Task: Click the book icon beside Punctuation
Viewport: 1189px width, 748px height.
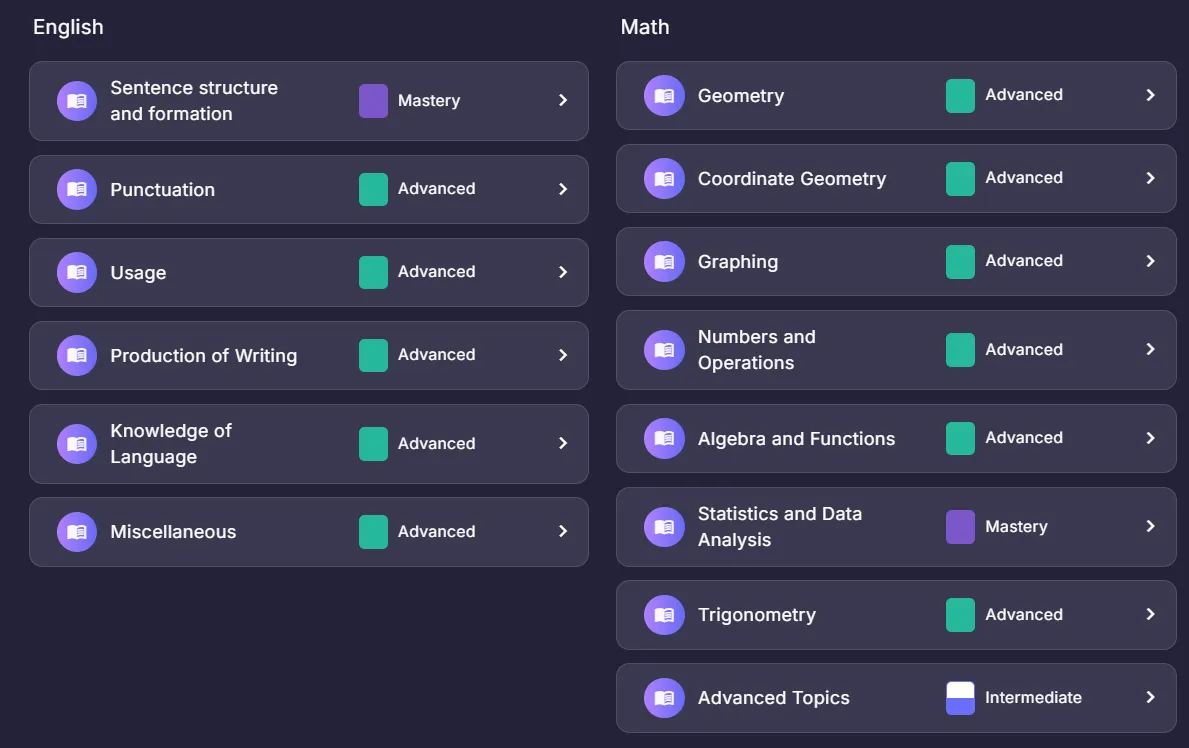Action: [x=77, y=189]
